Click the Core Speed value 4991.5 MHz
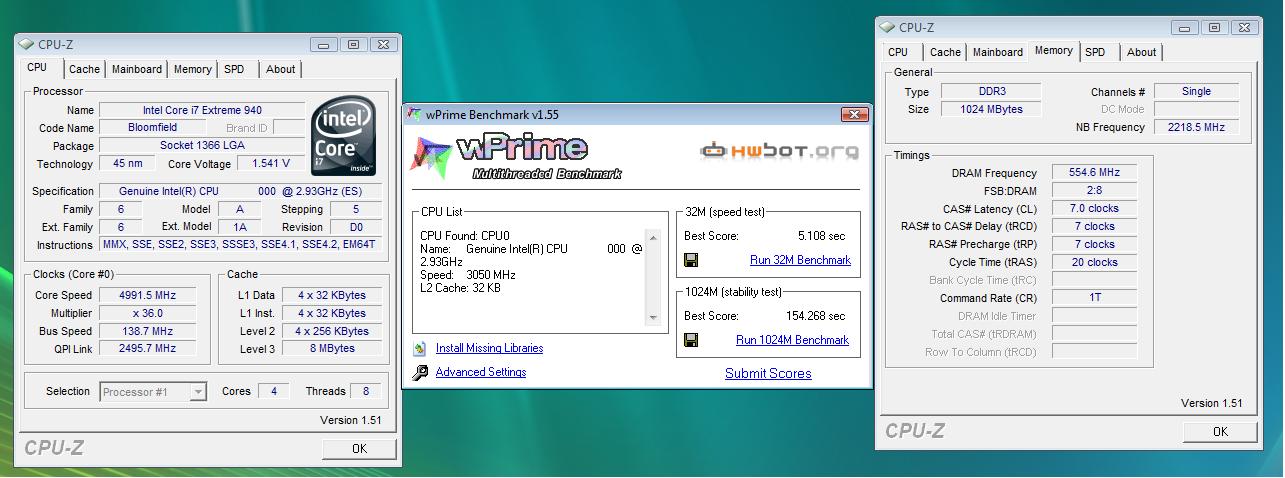 coord(148,295)
